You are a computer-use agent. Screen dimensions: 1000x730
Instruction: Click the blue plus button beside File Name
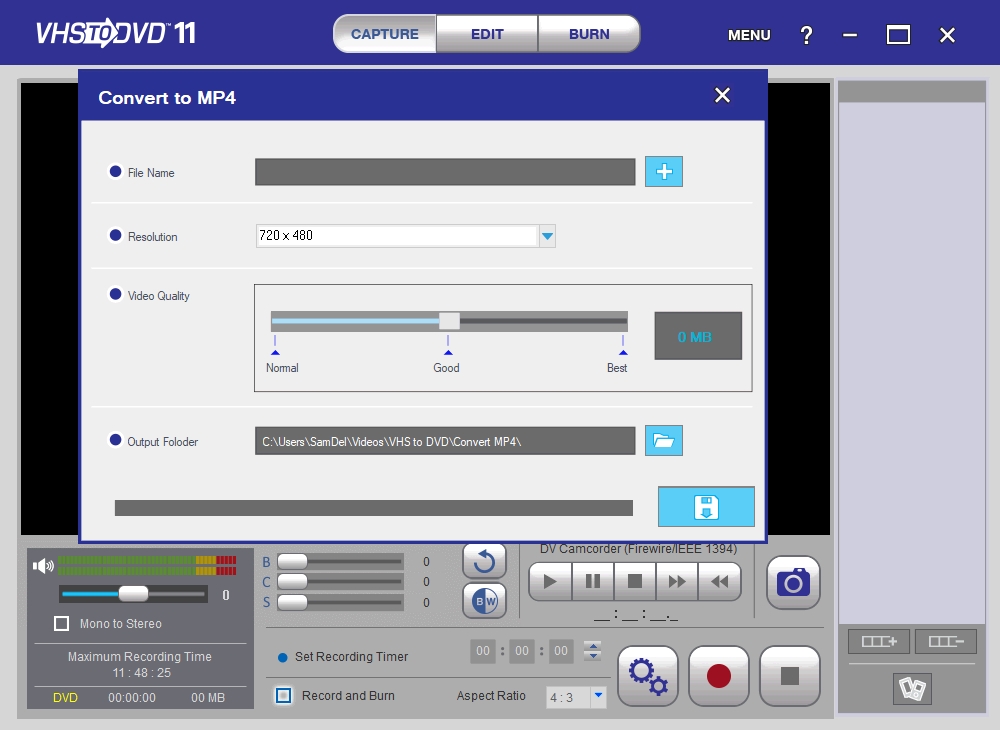(664, 172)
